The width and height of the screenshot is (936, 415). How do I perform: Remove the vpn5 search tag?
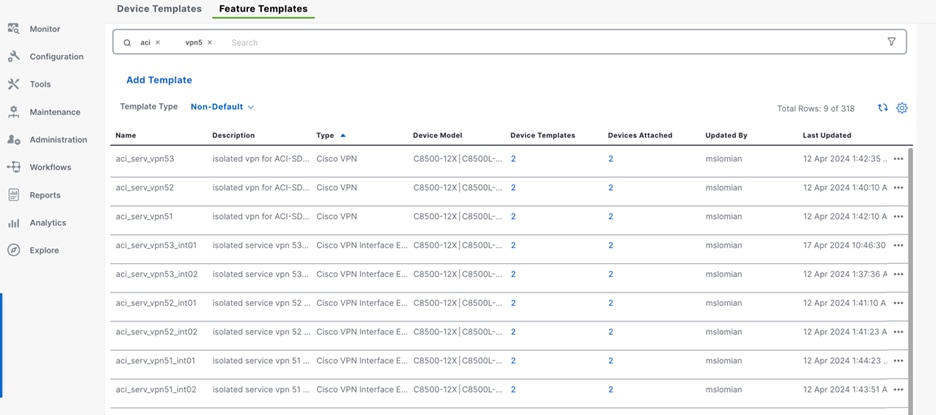click(x=210, y=42)
